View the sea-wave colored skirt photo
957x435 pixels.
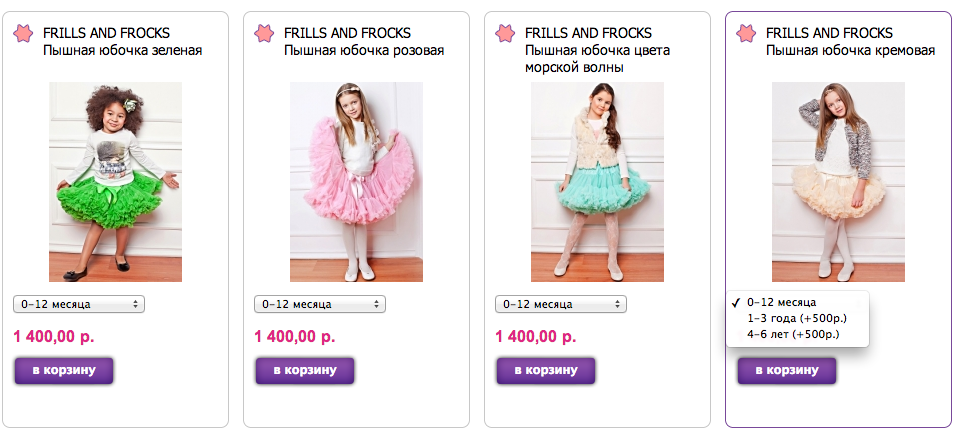point(598,182)
